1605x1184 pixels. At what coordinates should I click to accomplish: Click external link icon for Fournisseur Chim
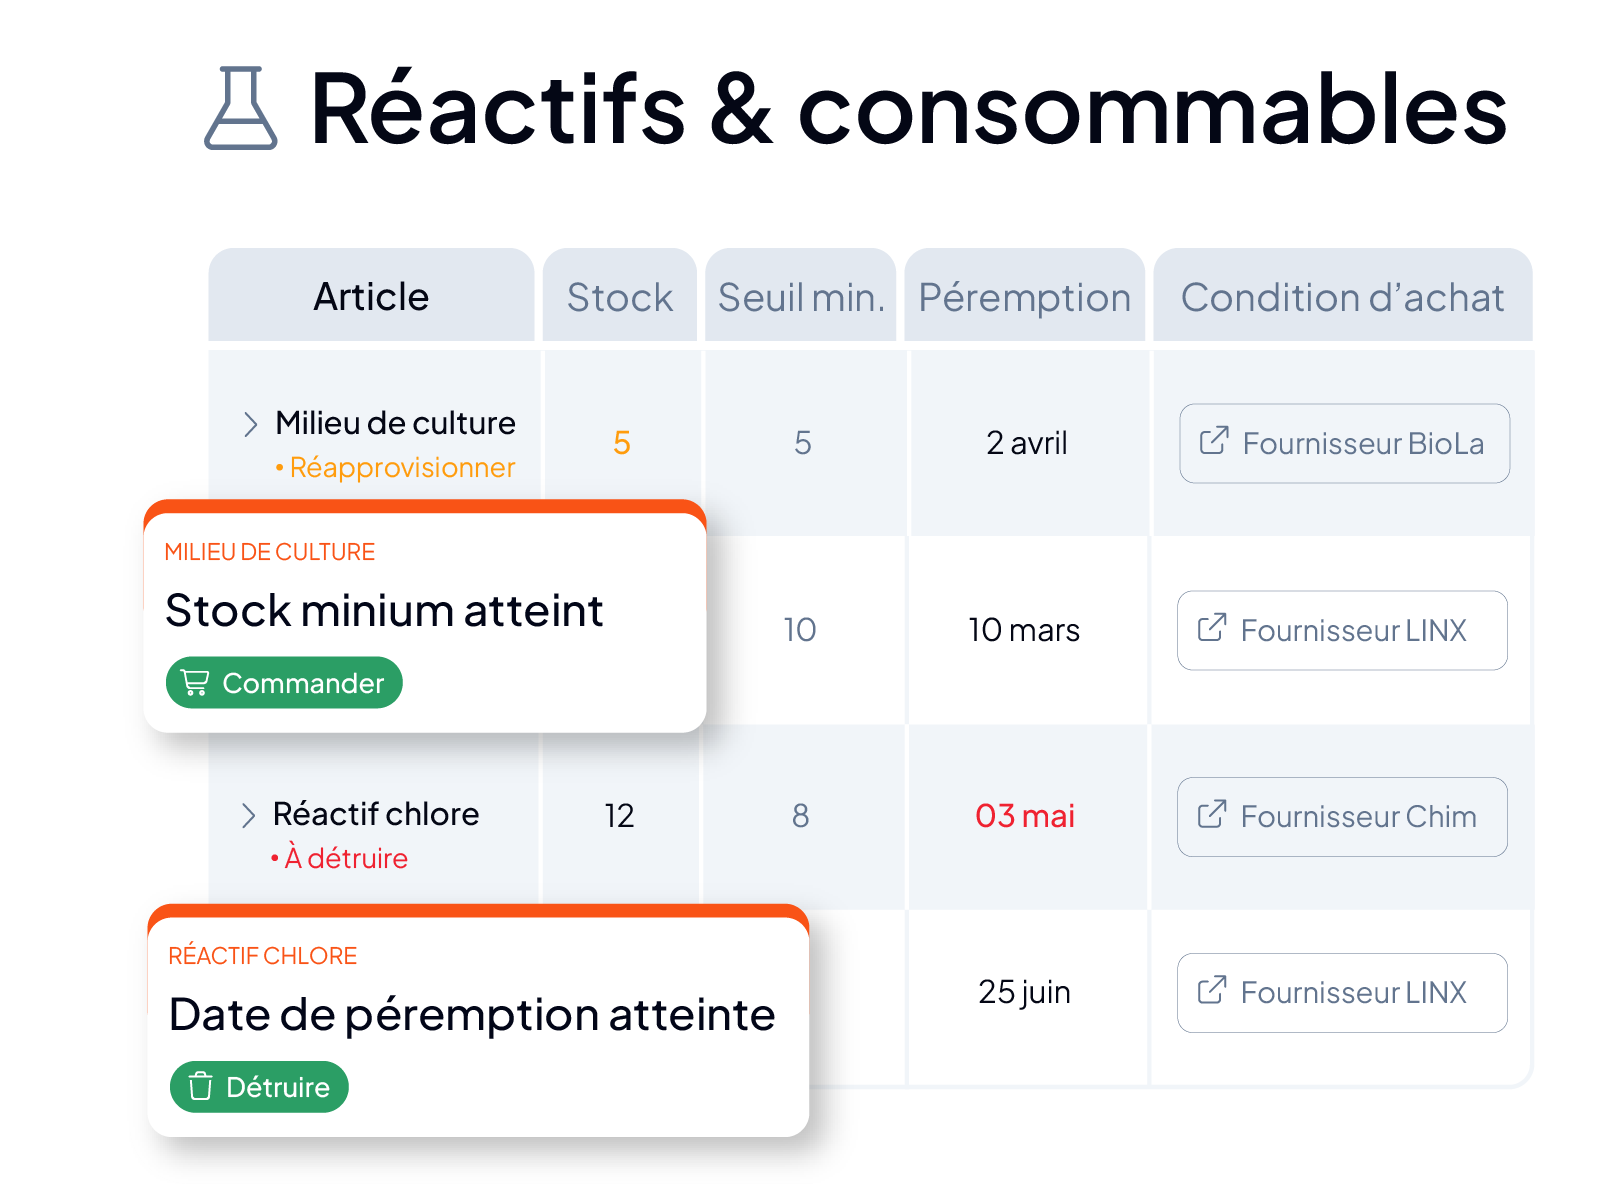1212,814
